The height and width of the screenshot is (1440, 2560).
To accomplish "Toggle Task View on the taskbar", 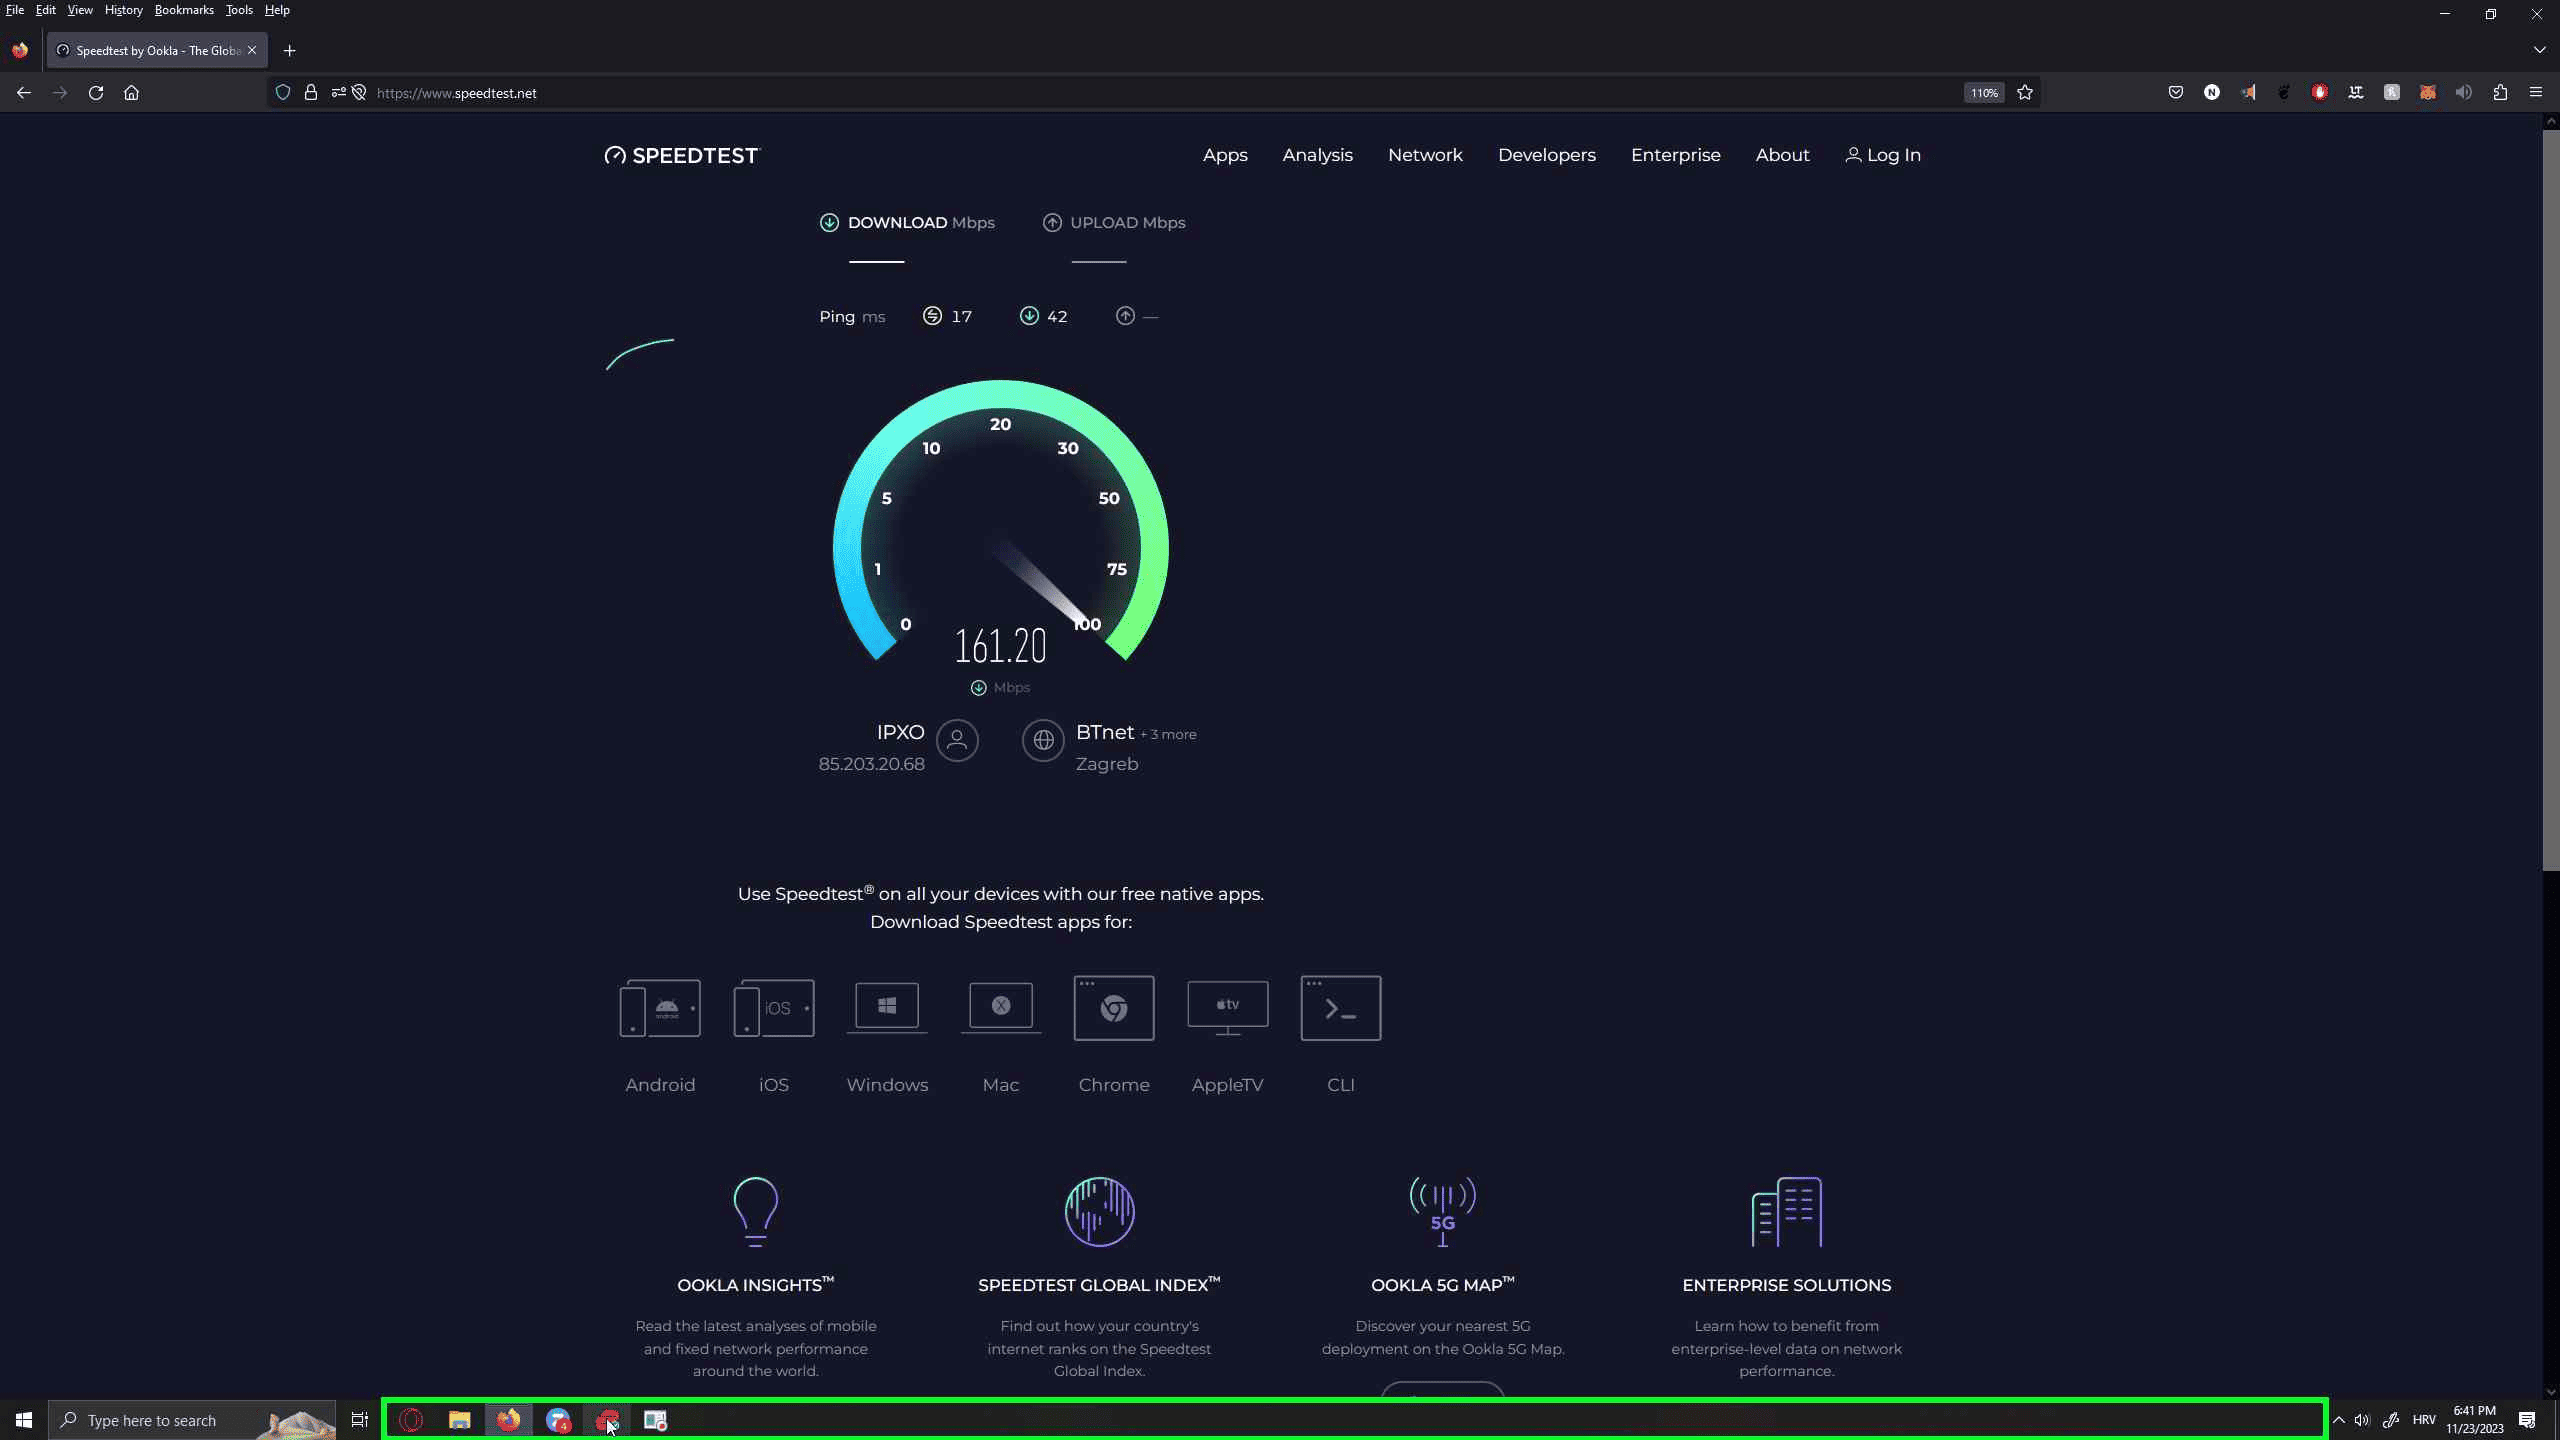I will (360, 1420).
